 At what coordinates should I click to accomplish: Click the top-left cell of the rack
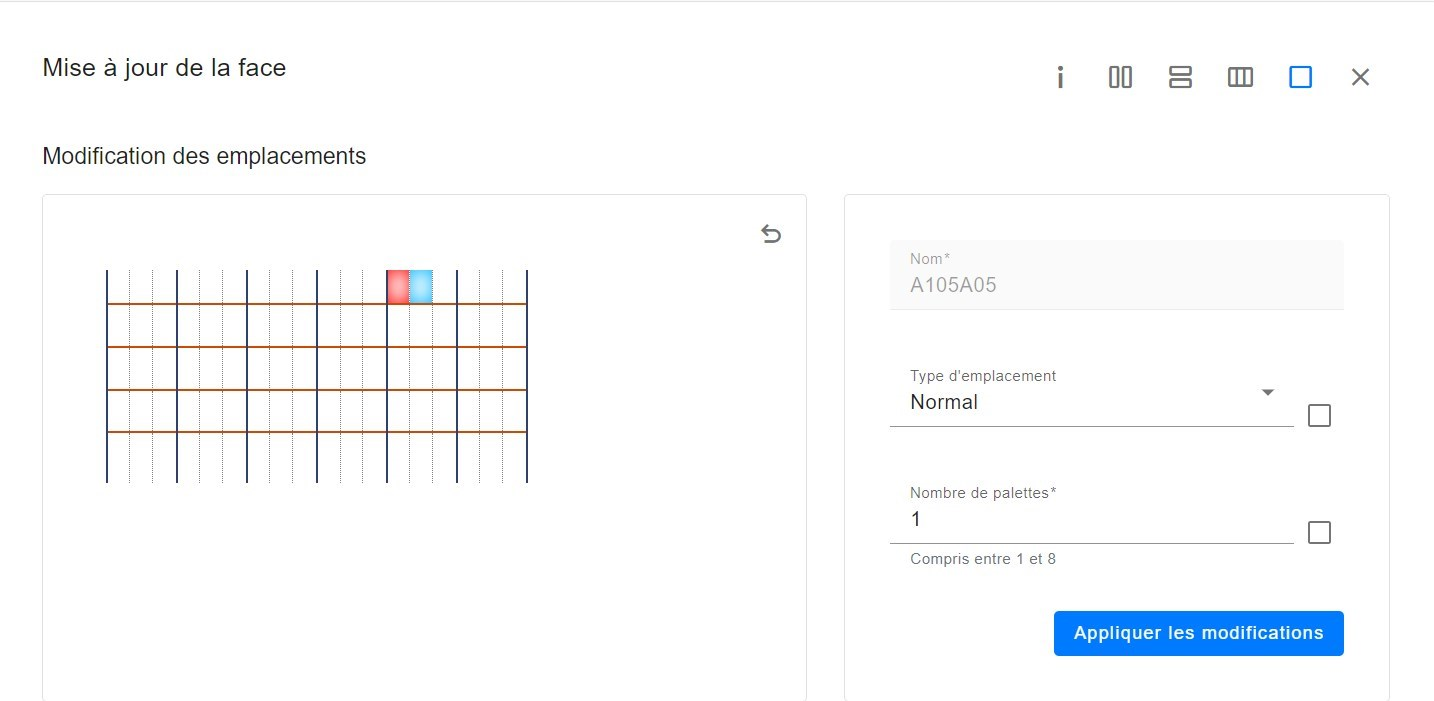point(118,286)
